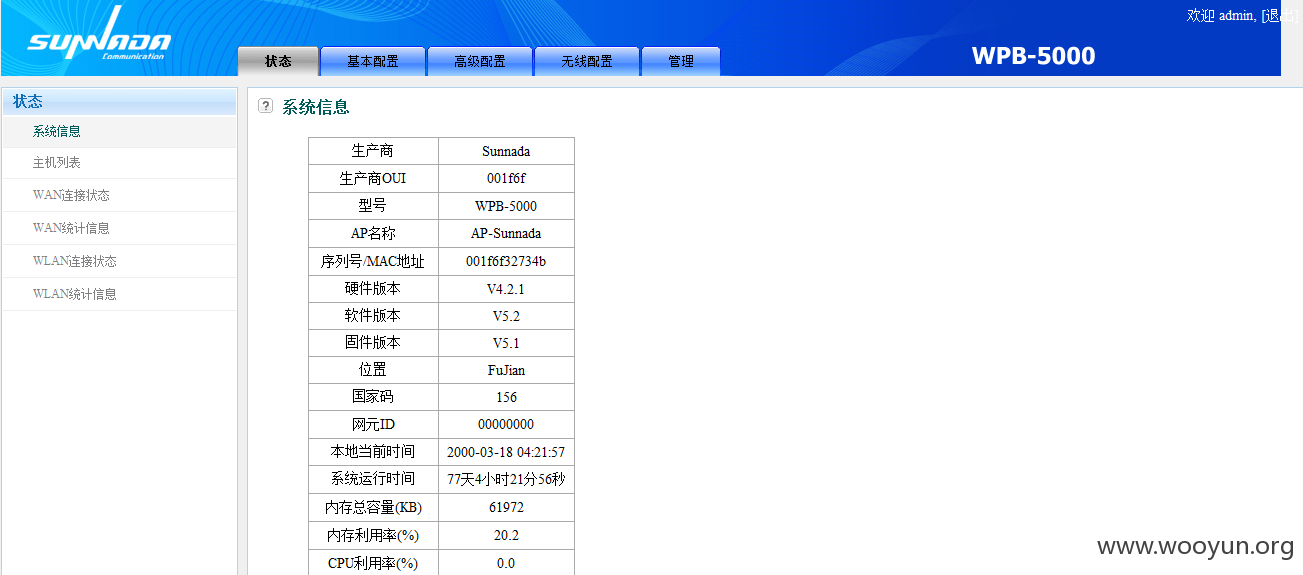1303x575 pixels.
Task: Open the 状态 tab
Action: tap(278, 61)
